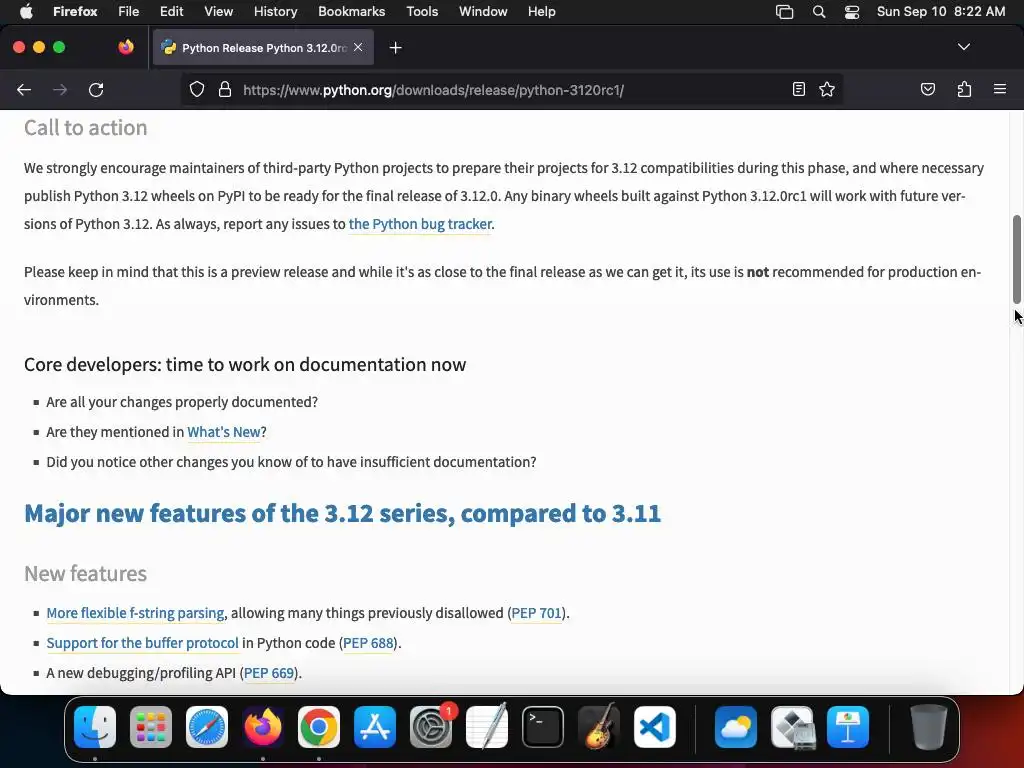Click 'Core developers: time to work on documentation now'
1024x768 pixels.
point(245,364)
